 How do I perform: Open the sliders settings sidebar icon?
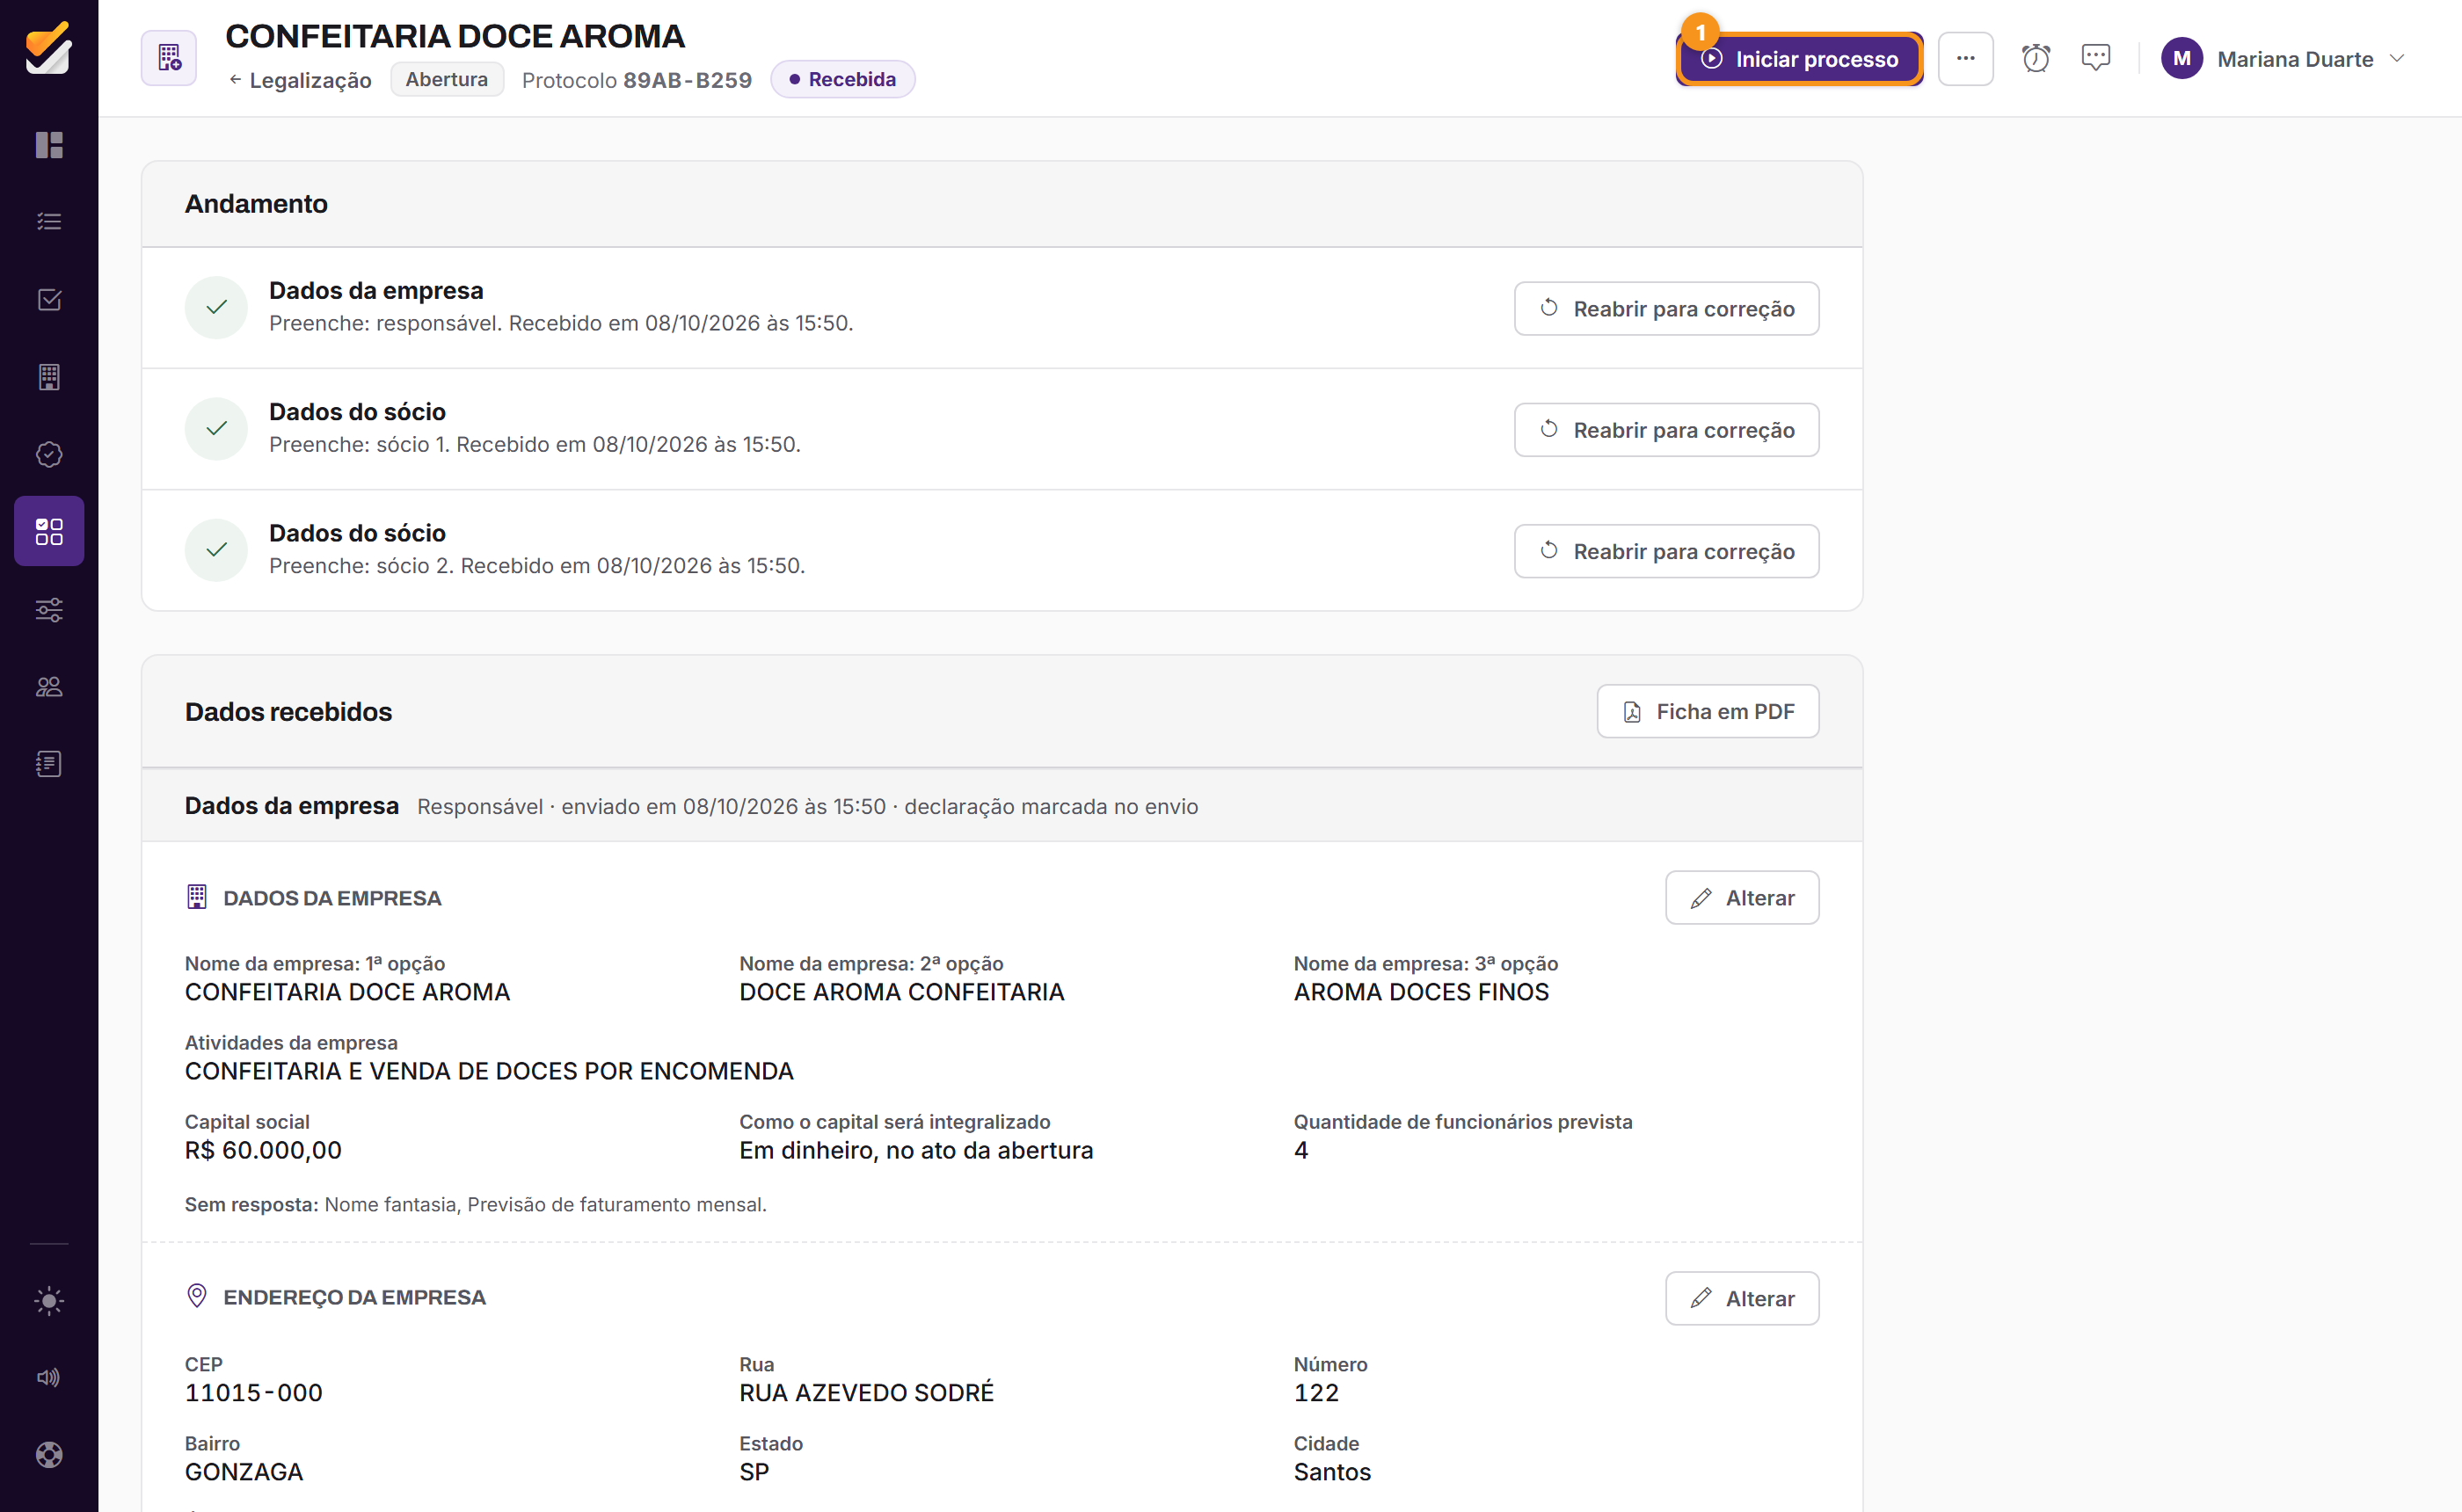(49, 609)
